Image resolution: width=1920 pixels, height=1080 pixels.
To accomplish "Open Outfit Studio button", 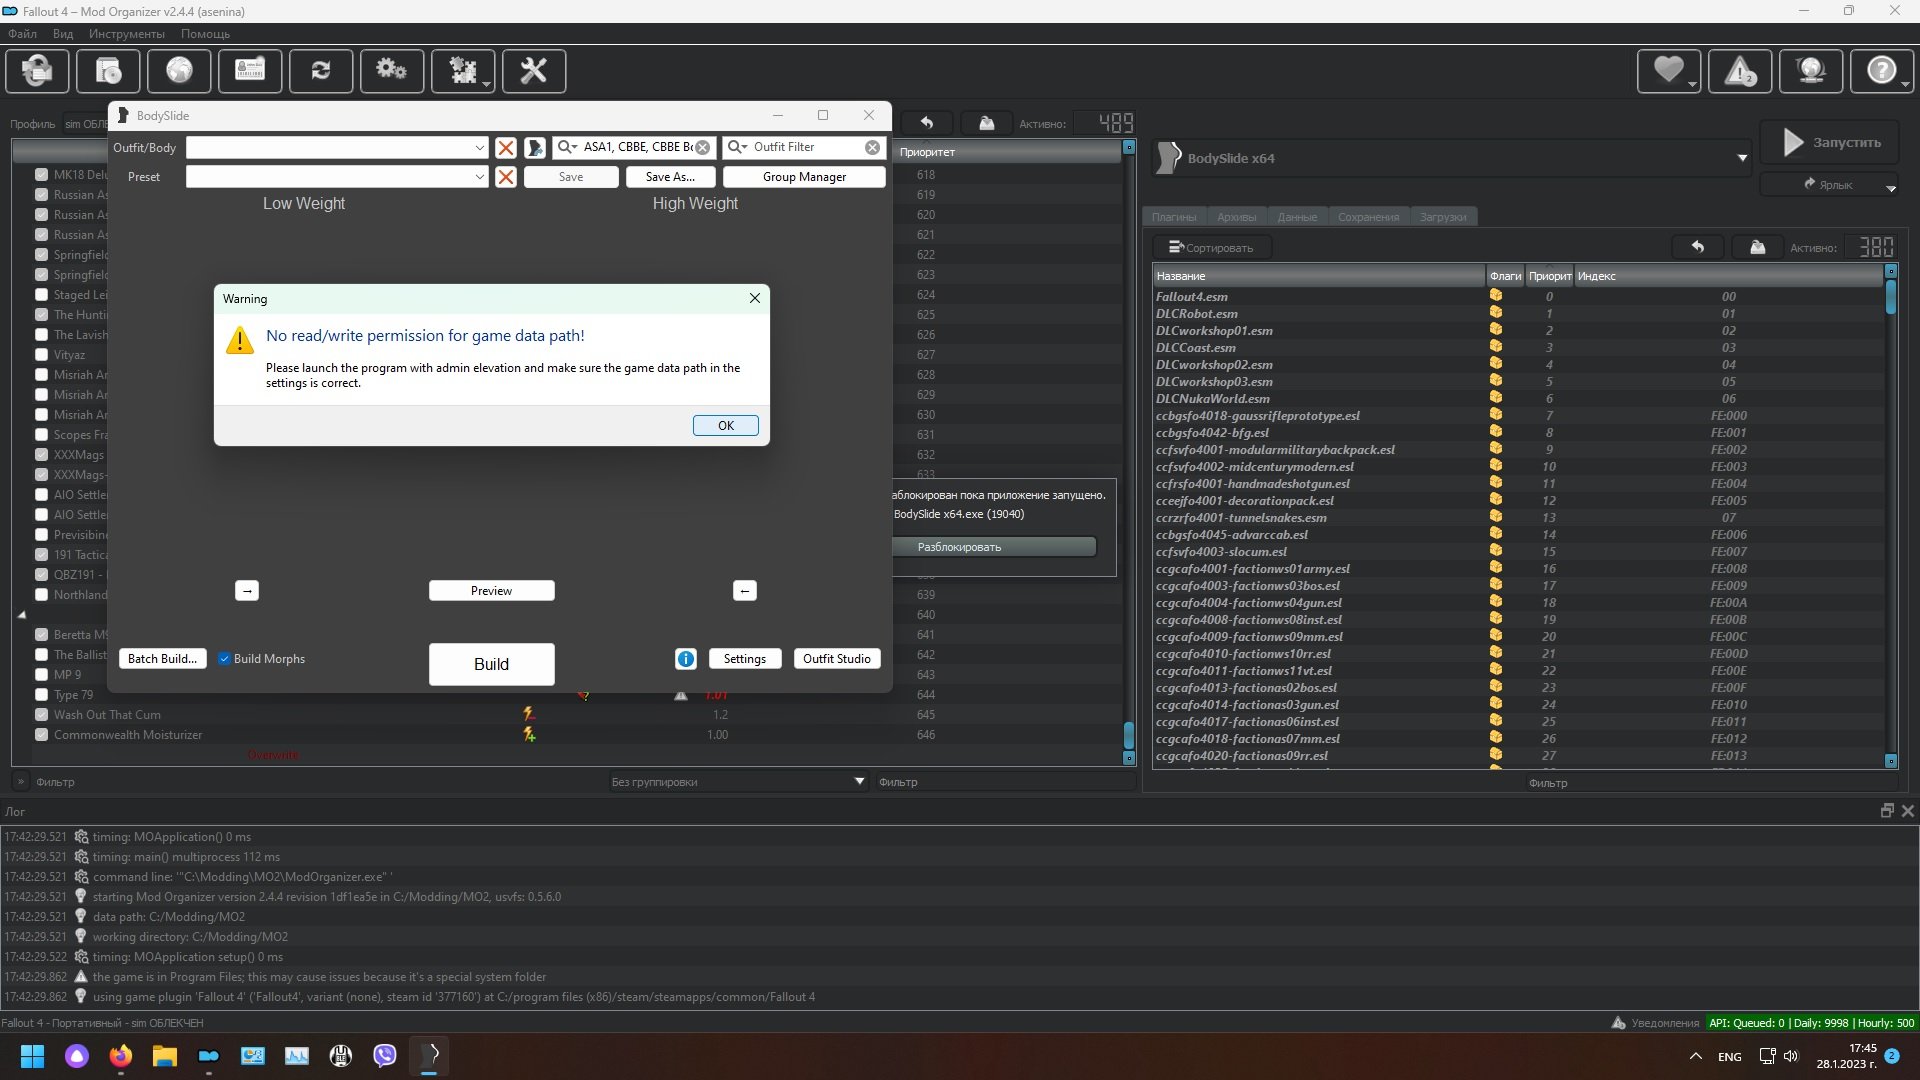I will point(836,659).
